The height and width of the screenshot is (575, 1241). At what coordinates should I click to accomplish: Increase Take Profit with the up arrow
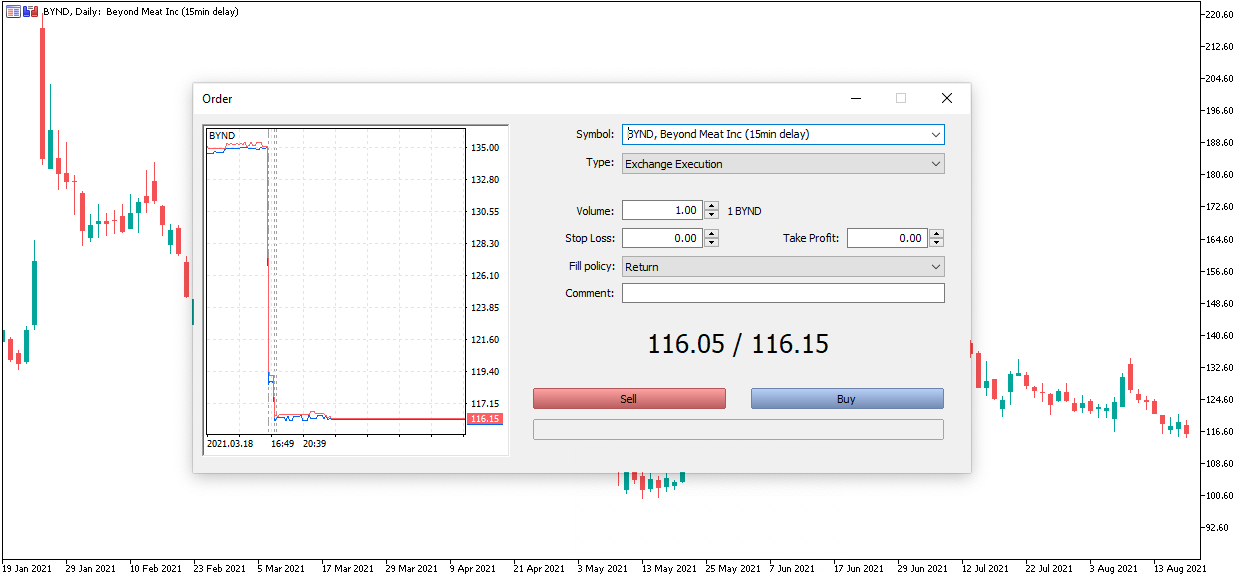tap(936, 233)
